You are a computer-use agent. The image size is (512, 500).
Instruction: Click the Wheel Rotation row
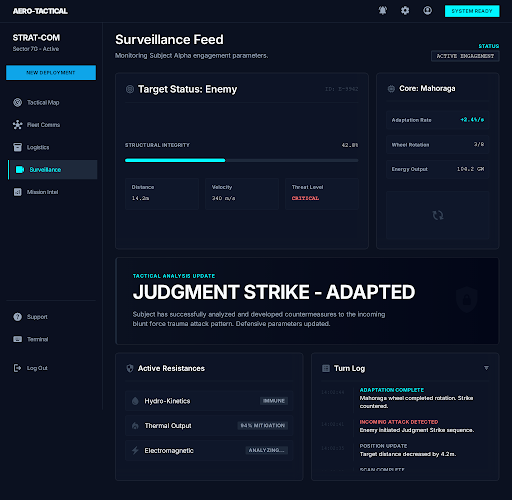[x=438, y=145]
